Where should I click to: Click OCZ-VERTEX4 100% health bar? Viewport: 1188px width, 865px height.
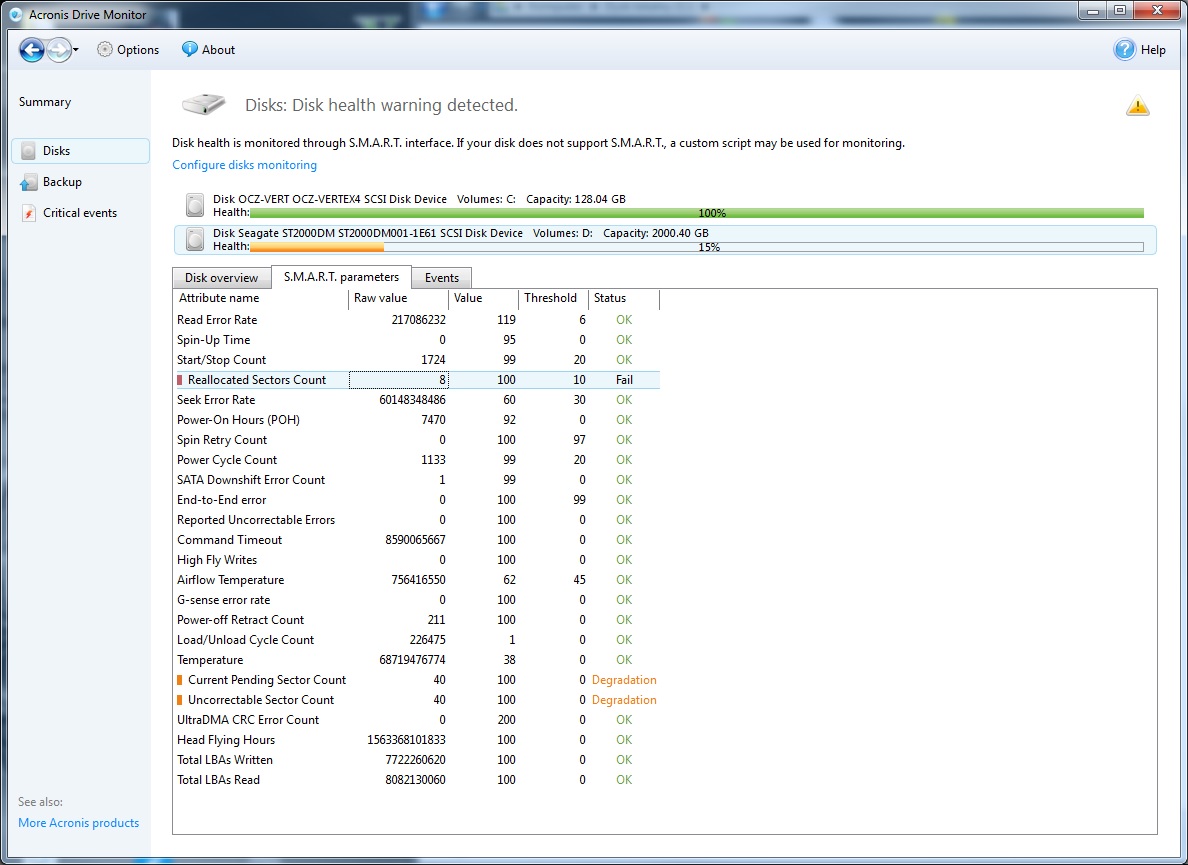click(x=696, y=213)
